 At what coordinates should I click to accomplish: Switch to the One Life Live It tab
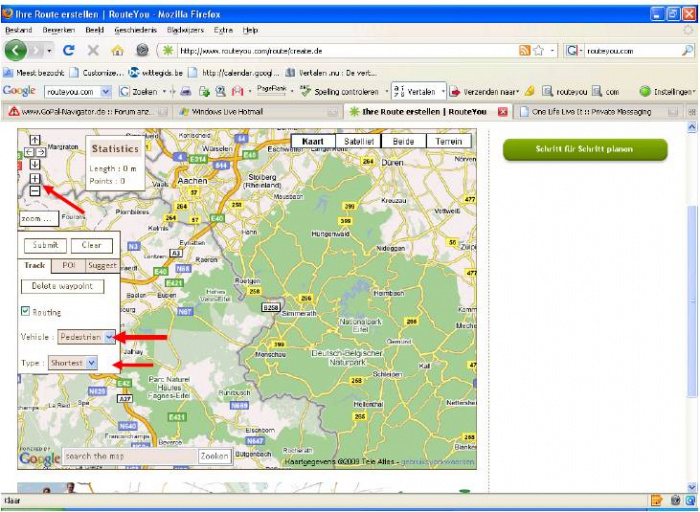tap(596, 112)
